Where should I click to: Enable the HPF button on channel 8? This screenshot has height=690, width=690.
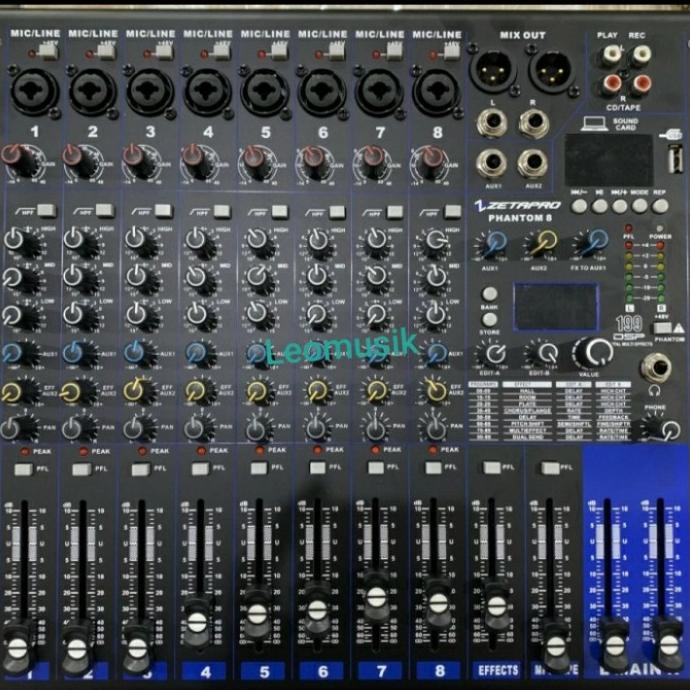coord(452,212)
